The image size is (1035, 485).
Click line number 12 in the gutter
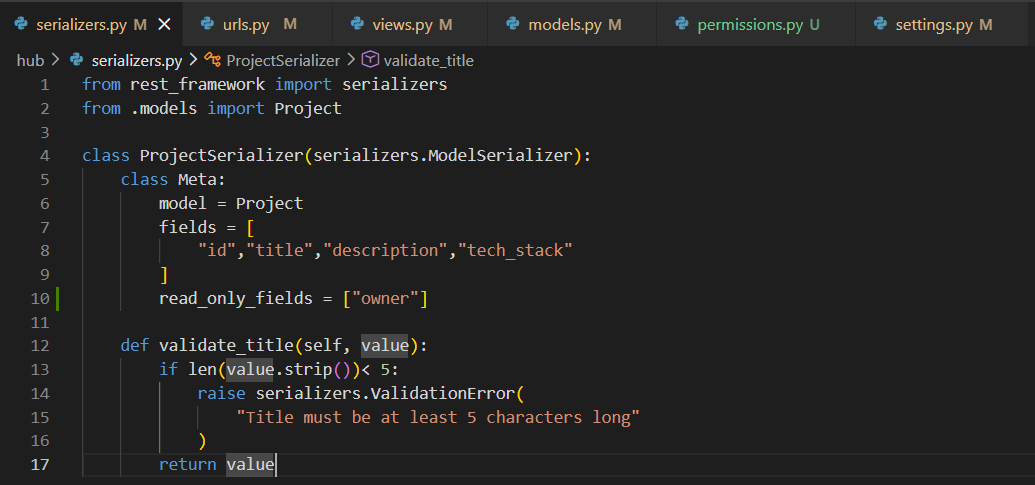[x=40, y=346]
